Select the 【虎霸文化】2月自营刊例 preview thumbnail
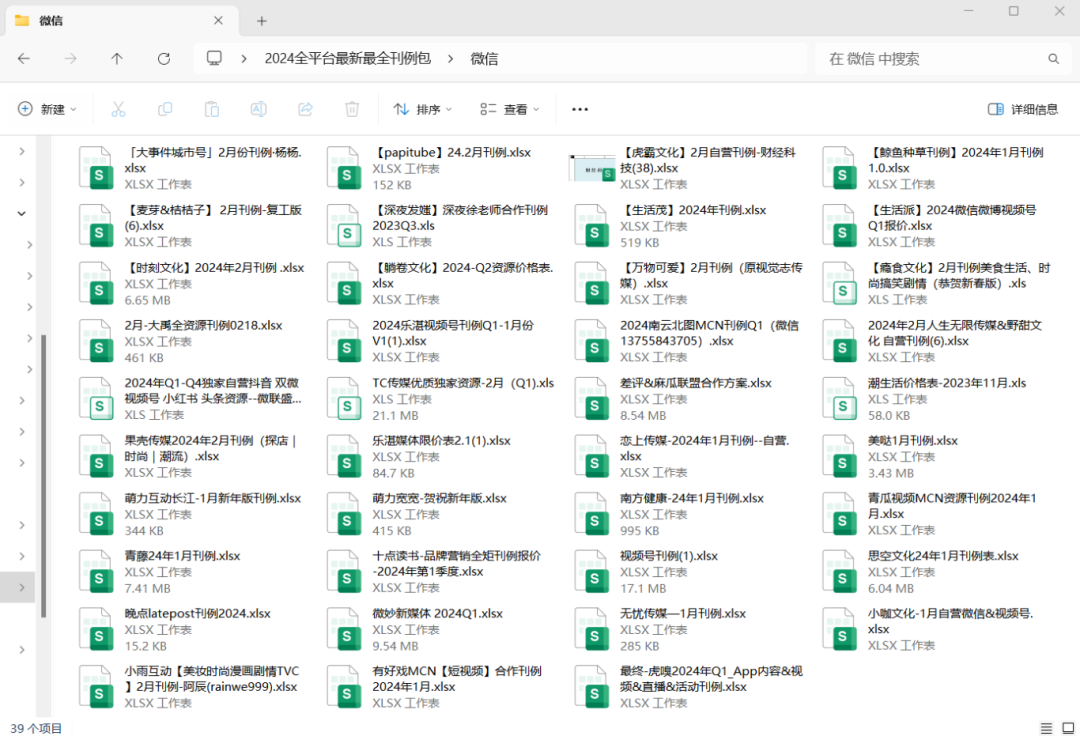 click(x=592, y=168)
